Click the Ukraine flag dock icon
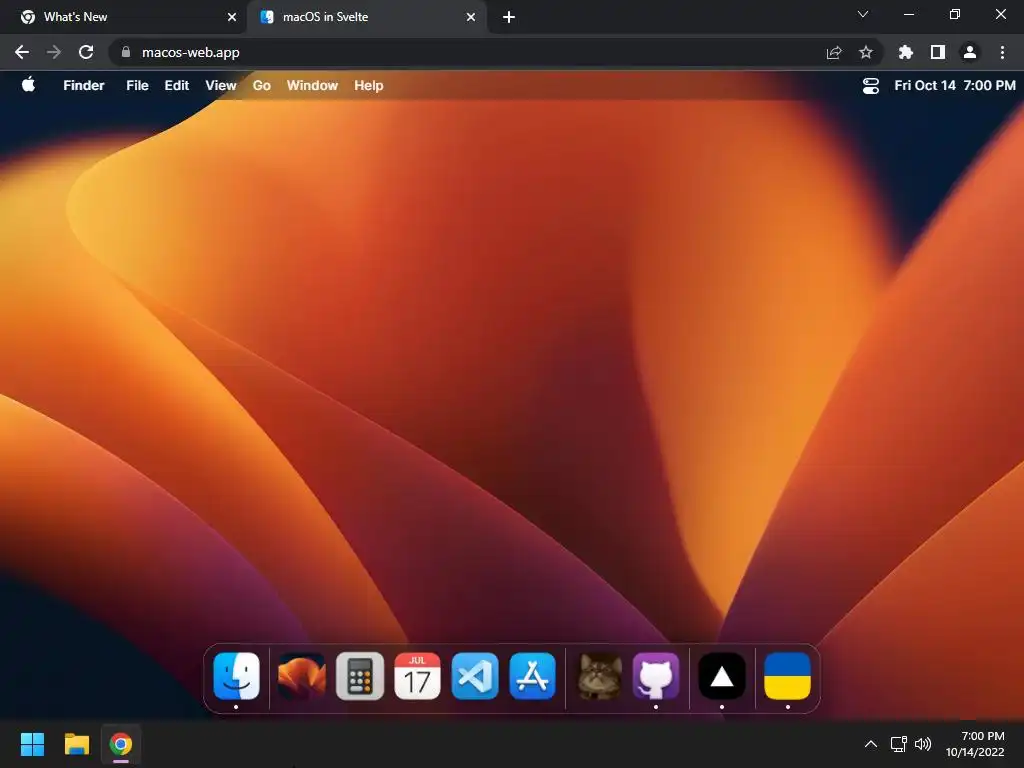Viewport: 1024px width, 768px height. click(788, 676)
